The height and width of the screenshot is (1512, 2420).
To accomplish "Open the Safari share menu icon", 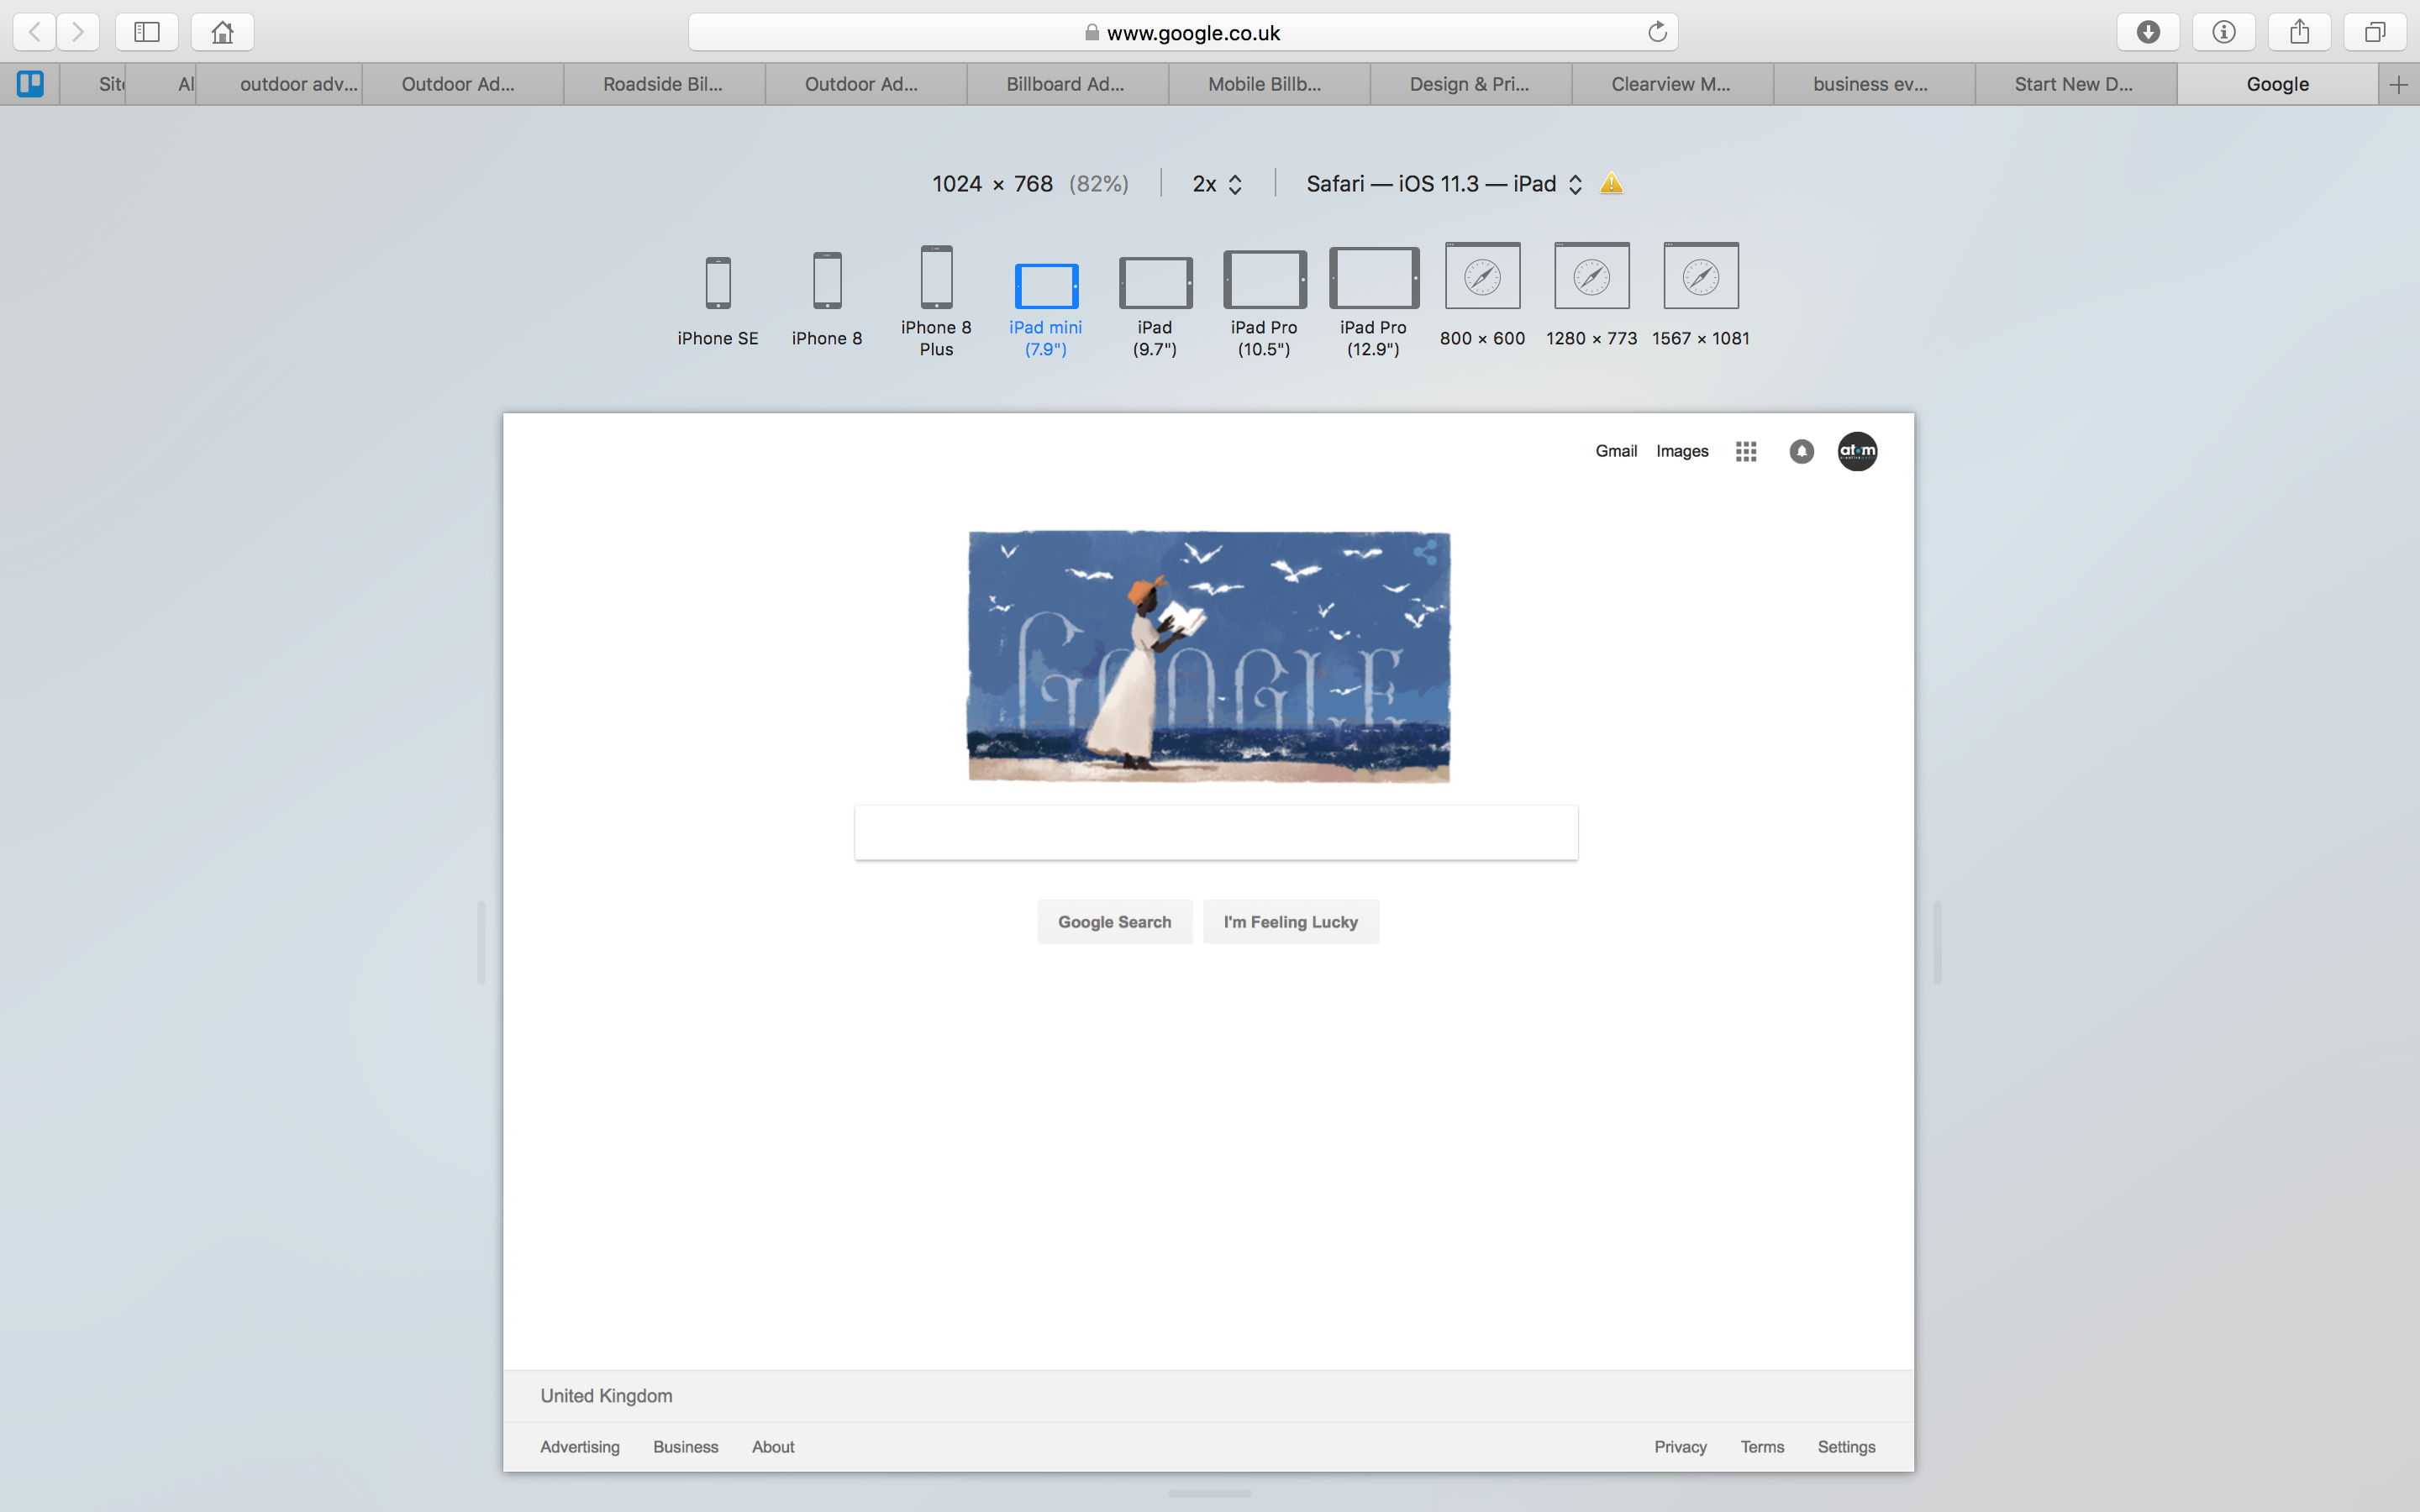I will [x=2299, y=32].
